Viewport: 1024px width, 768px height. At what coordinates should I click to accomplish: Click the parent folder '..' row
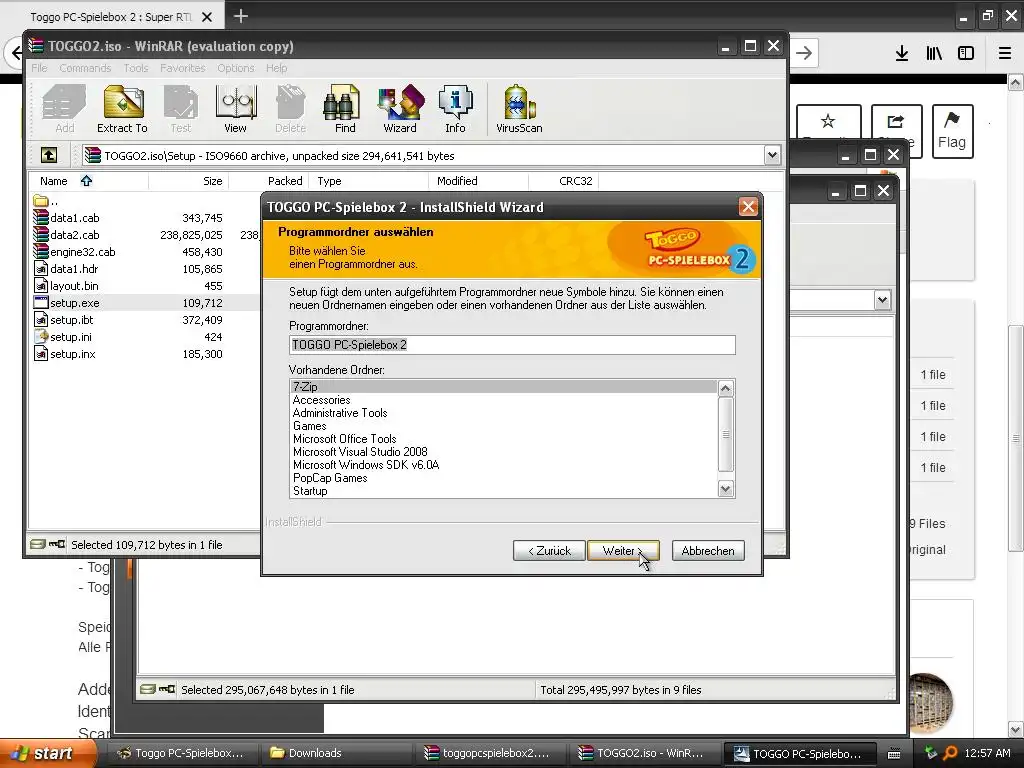tap(145, 200)
